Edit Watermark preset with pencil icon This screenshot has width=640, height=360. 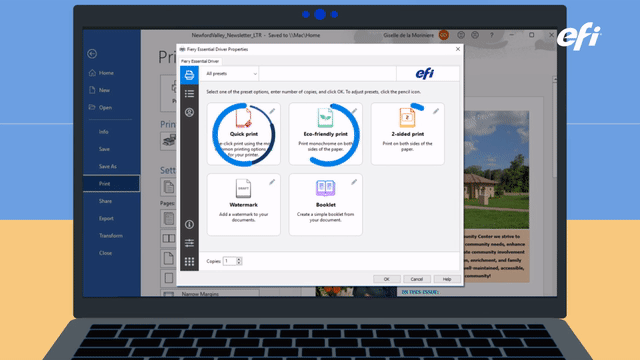coord(272,182)
